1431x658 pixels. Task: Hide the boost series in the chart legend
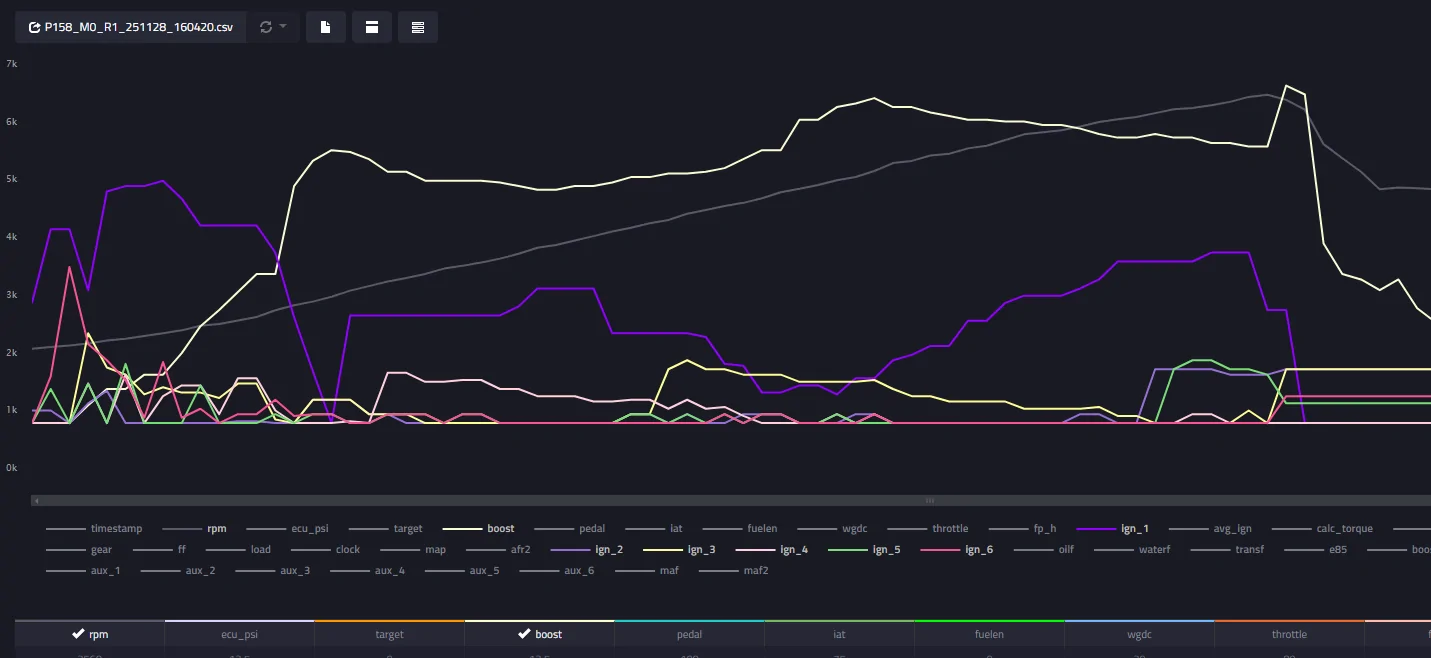point(478,528)
